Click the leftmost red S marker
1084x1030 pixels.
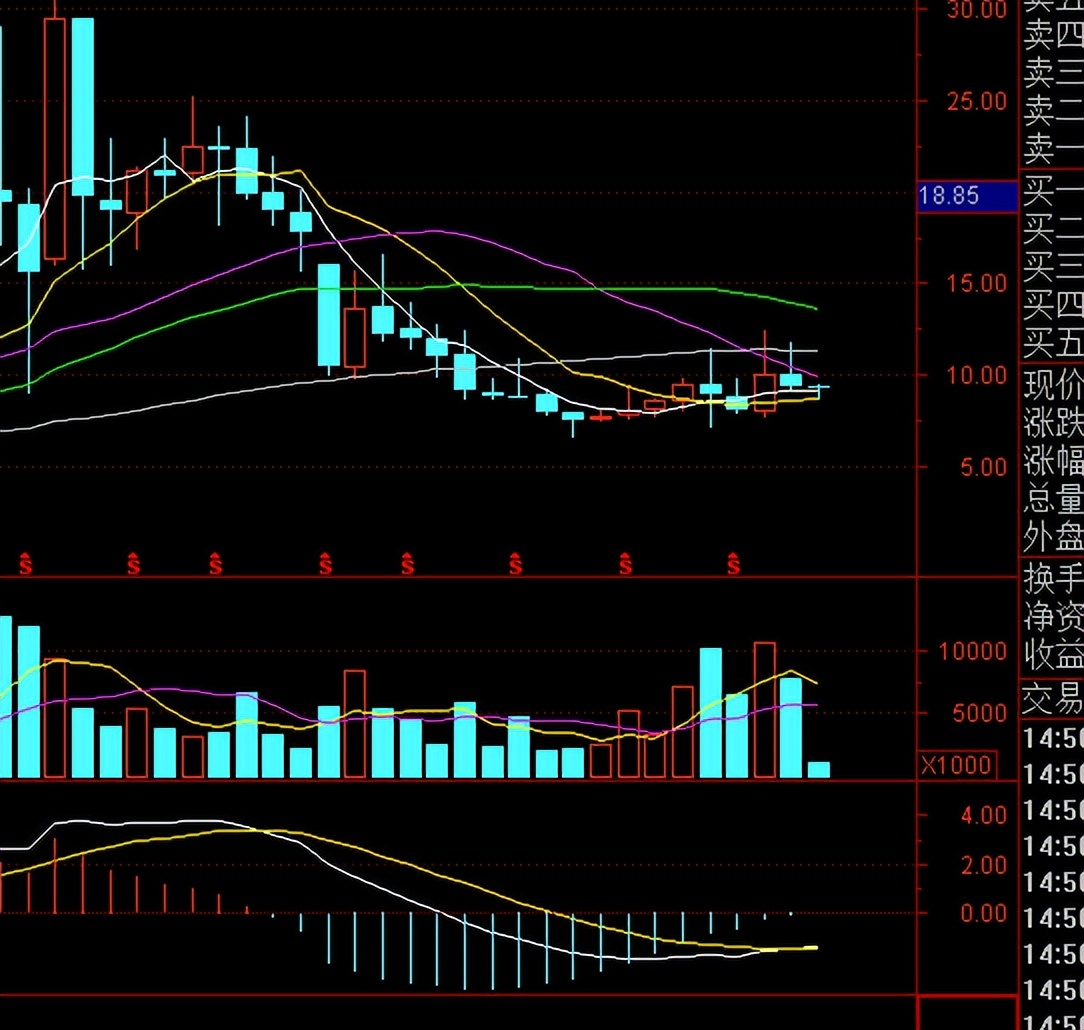click(25, 564)
